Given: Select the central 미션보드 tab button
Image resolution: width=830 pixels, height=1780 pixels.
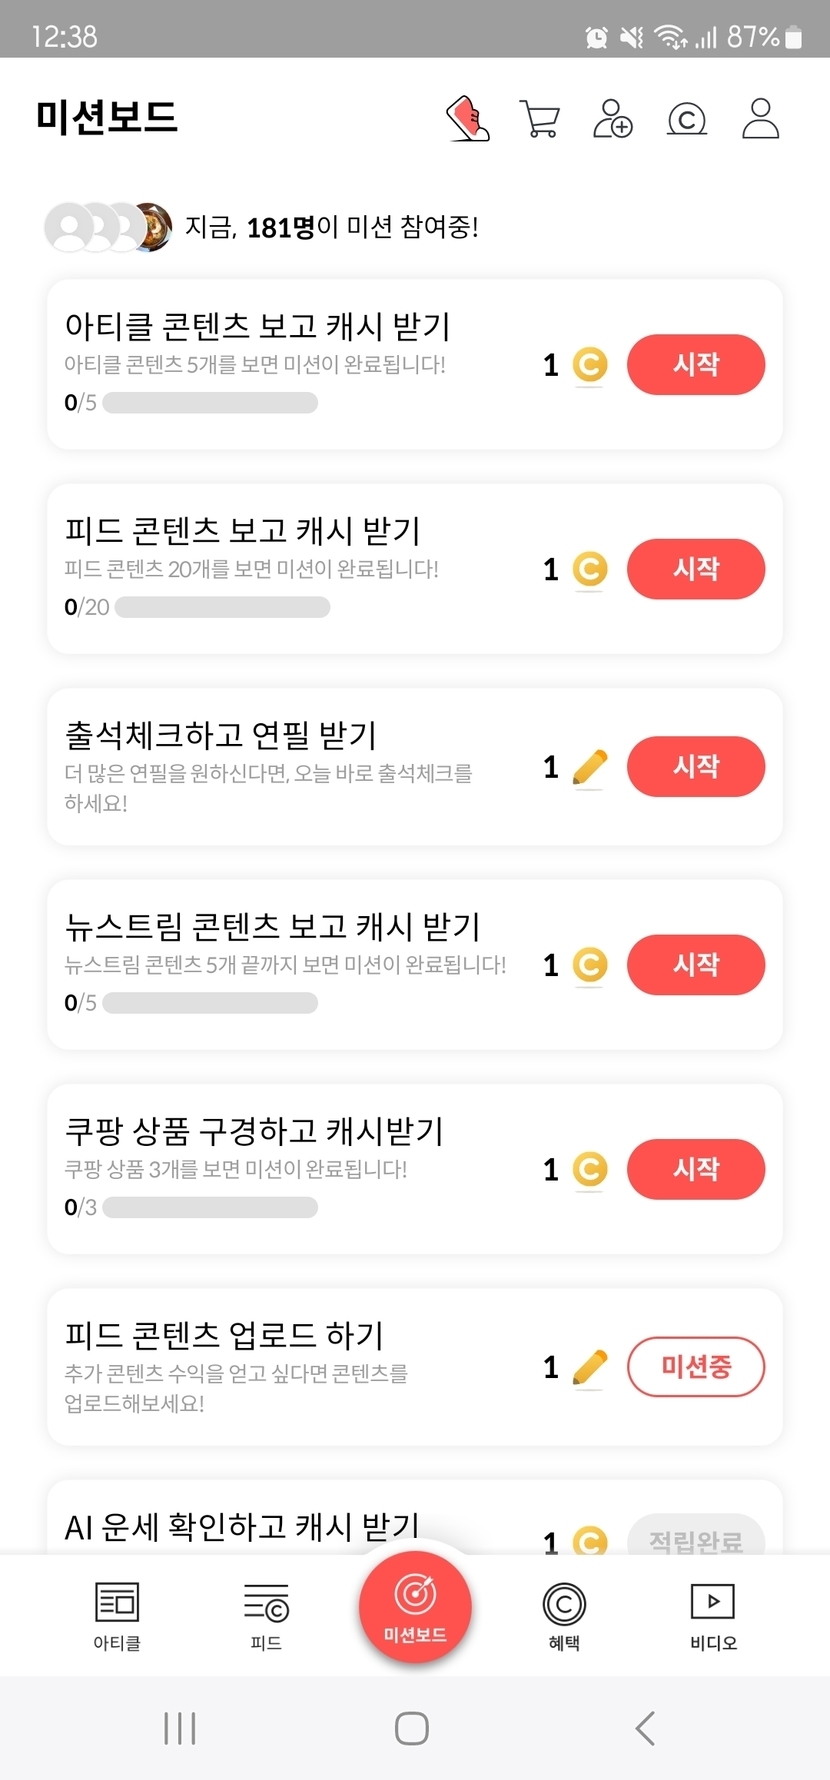Looking at the screenshot, I should point(415,1607).
